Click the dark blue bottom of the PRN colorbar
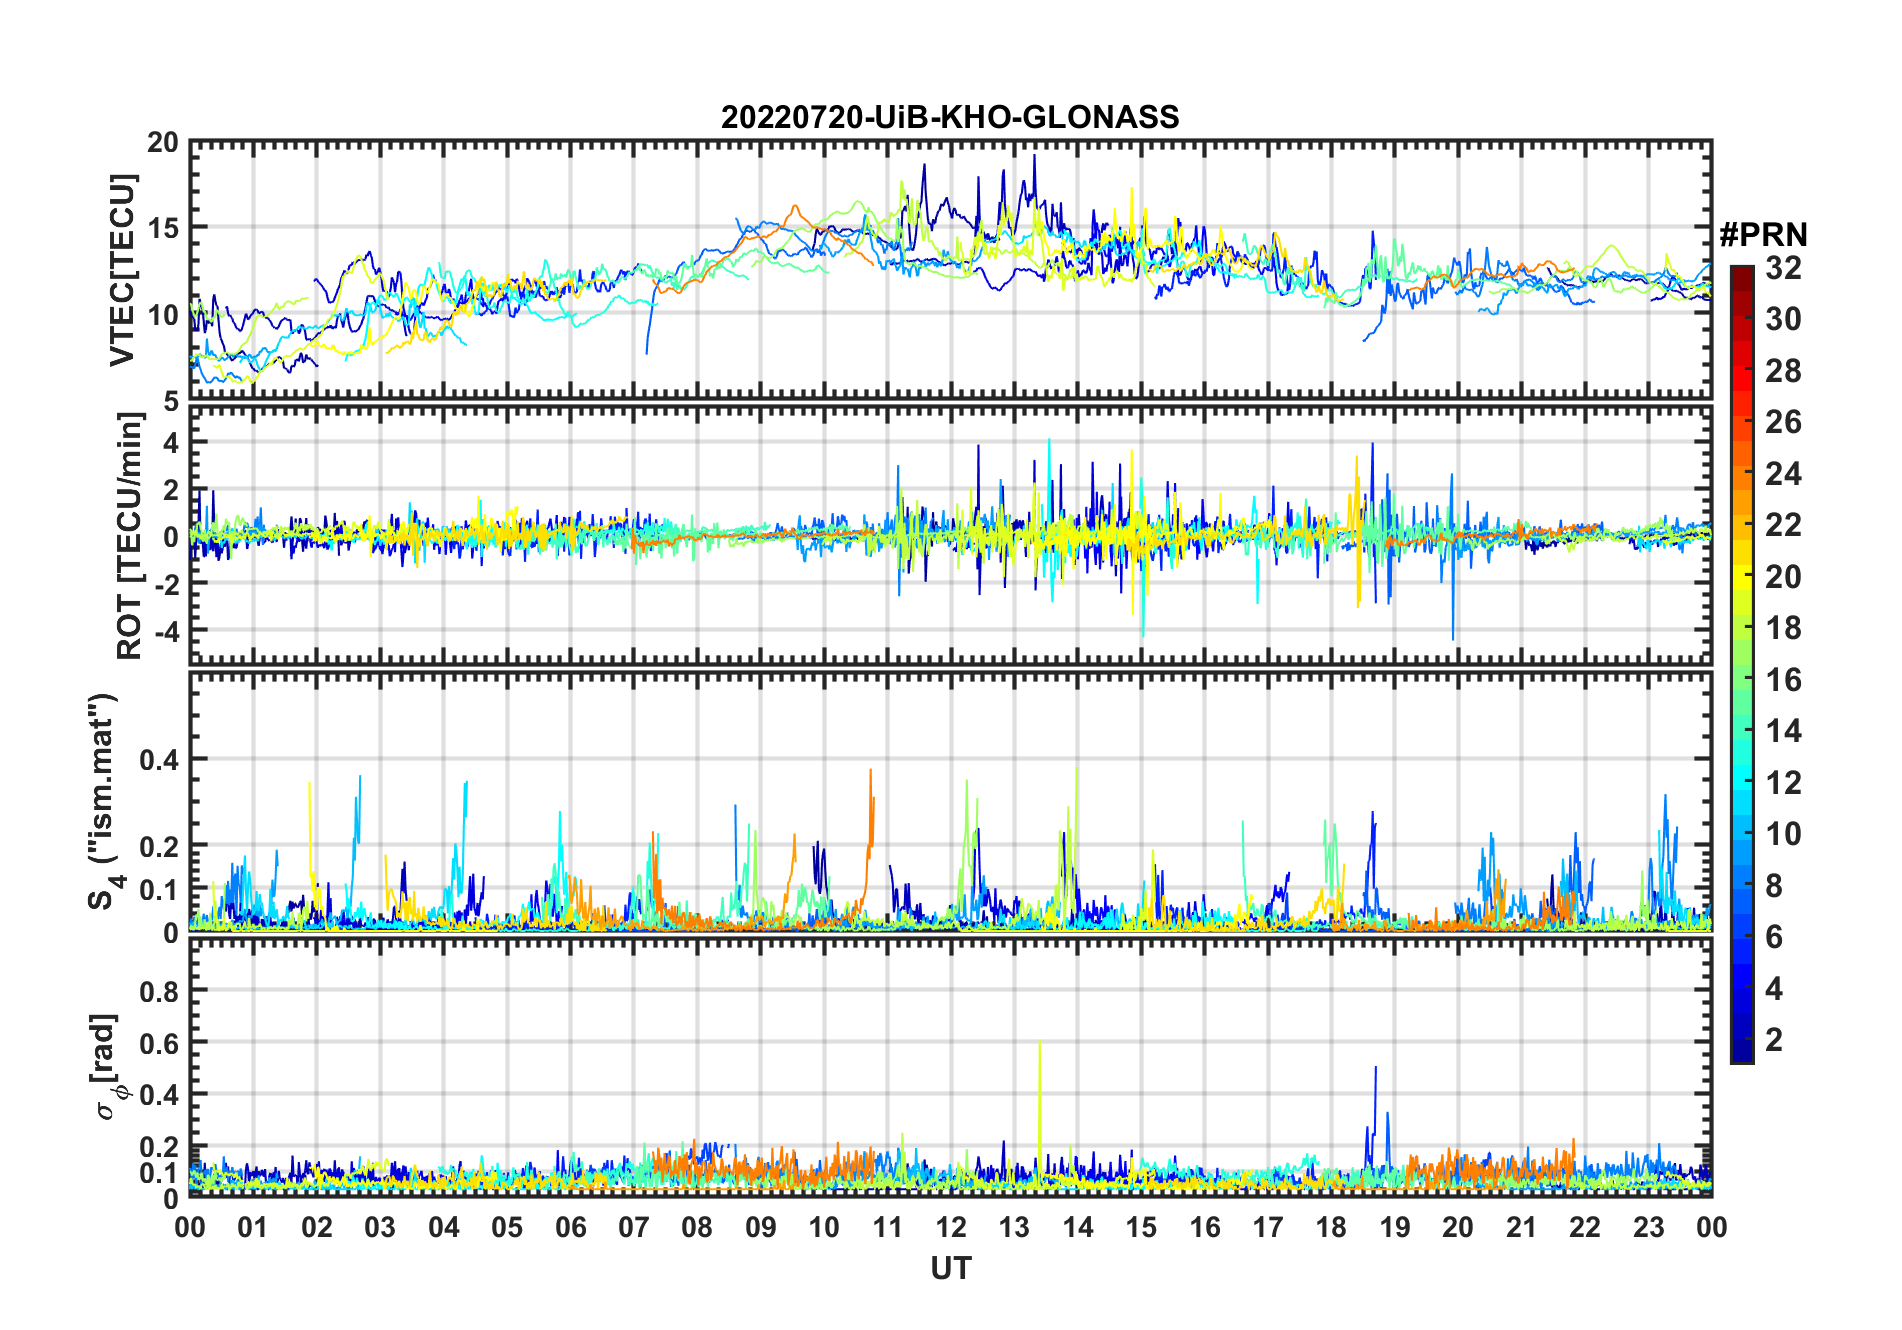 (x=1742, y=1053)
